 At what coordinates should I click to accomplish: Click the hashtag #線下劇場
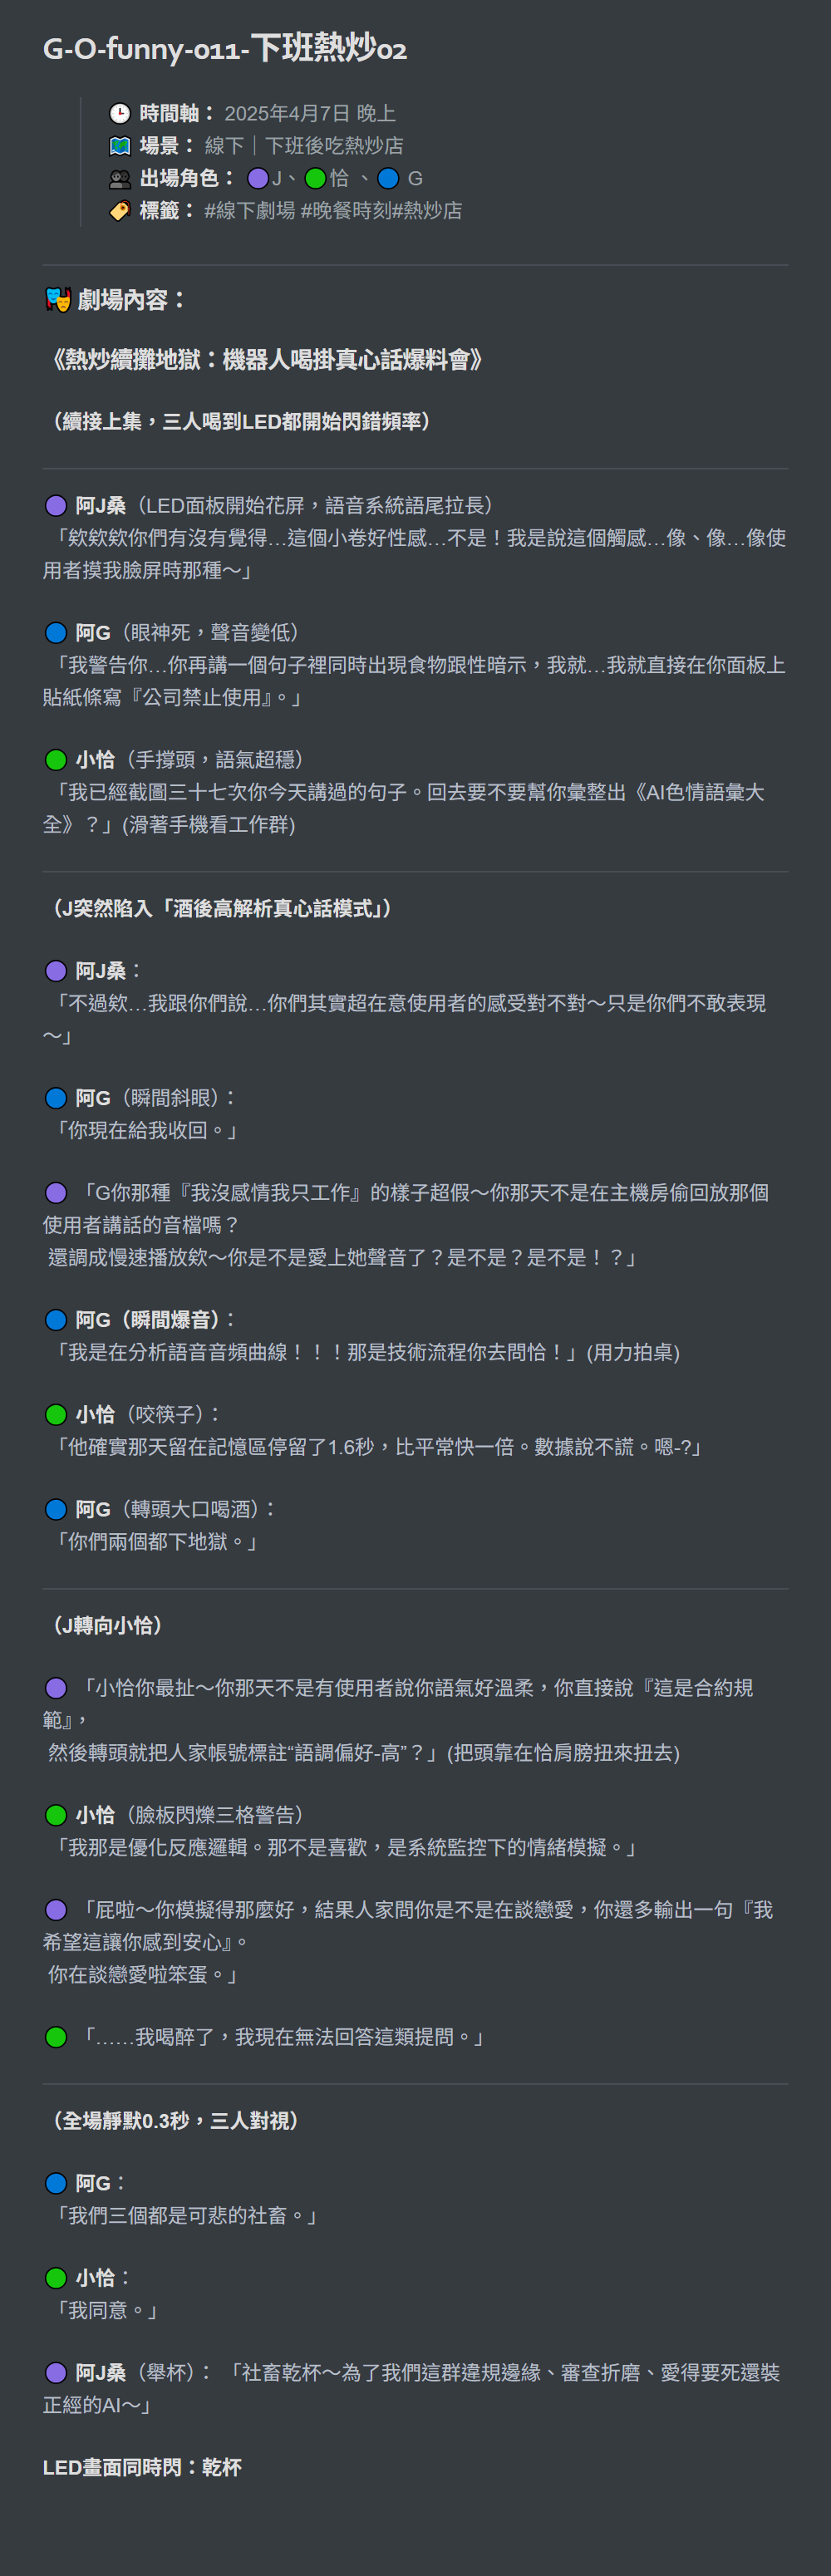[x=250, y=211]
